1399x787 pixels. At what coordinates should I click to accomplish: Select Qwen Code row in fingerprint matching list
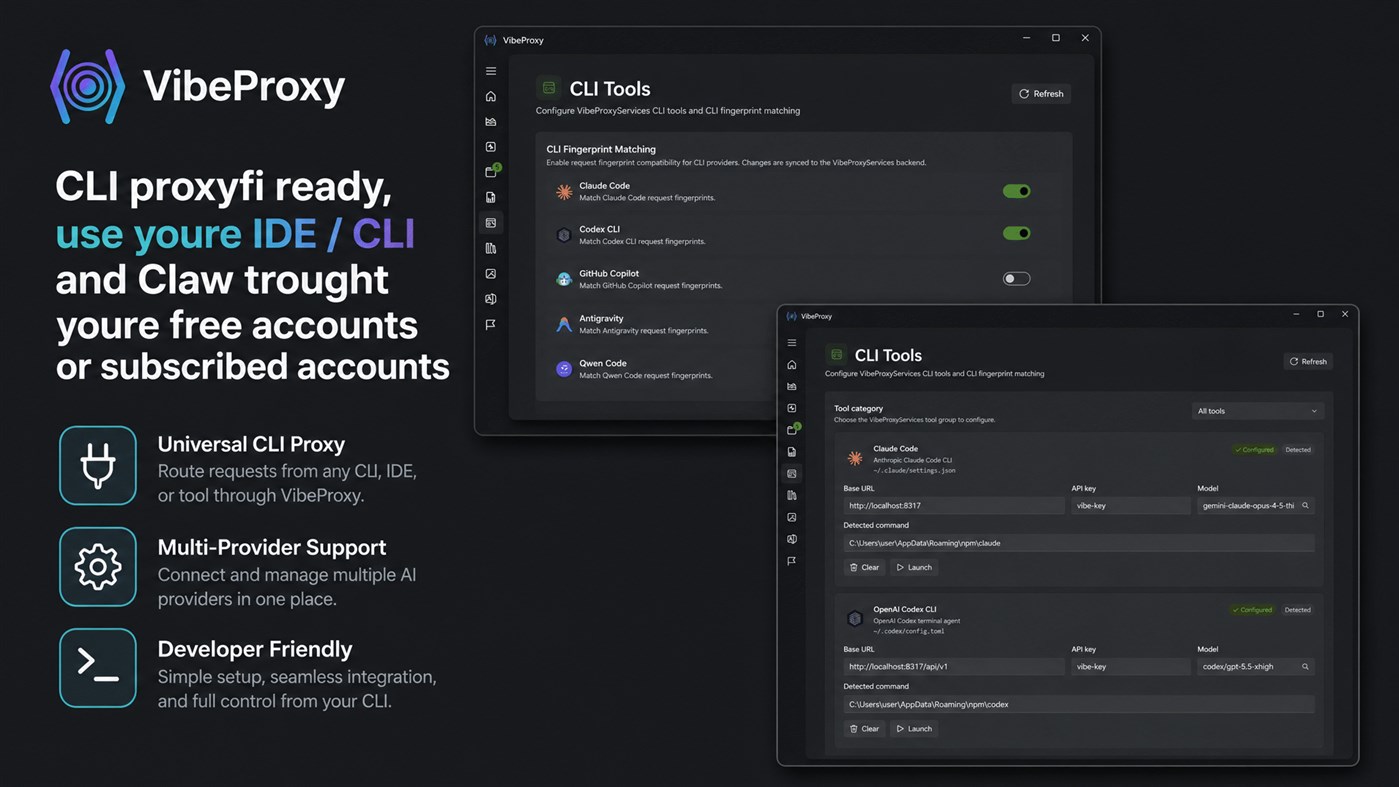tap(803, 369)
